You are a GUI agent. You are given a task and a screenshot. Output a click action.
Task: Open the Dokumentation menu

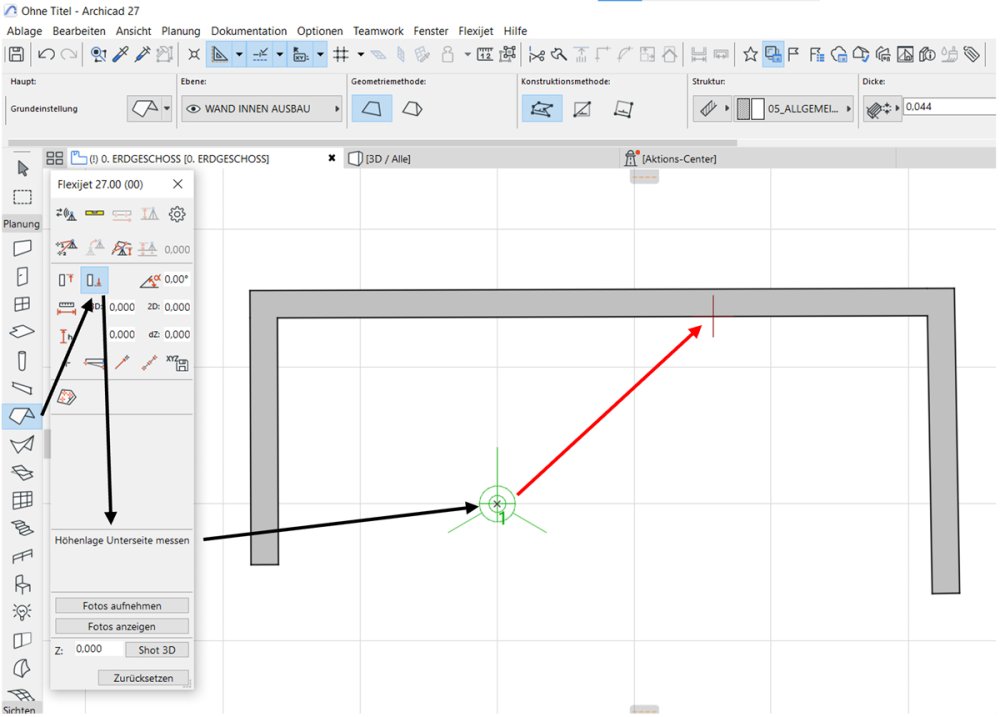point(249,31)
